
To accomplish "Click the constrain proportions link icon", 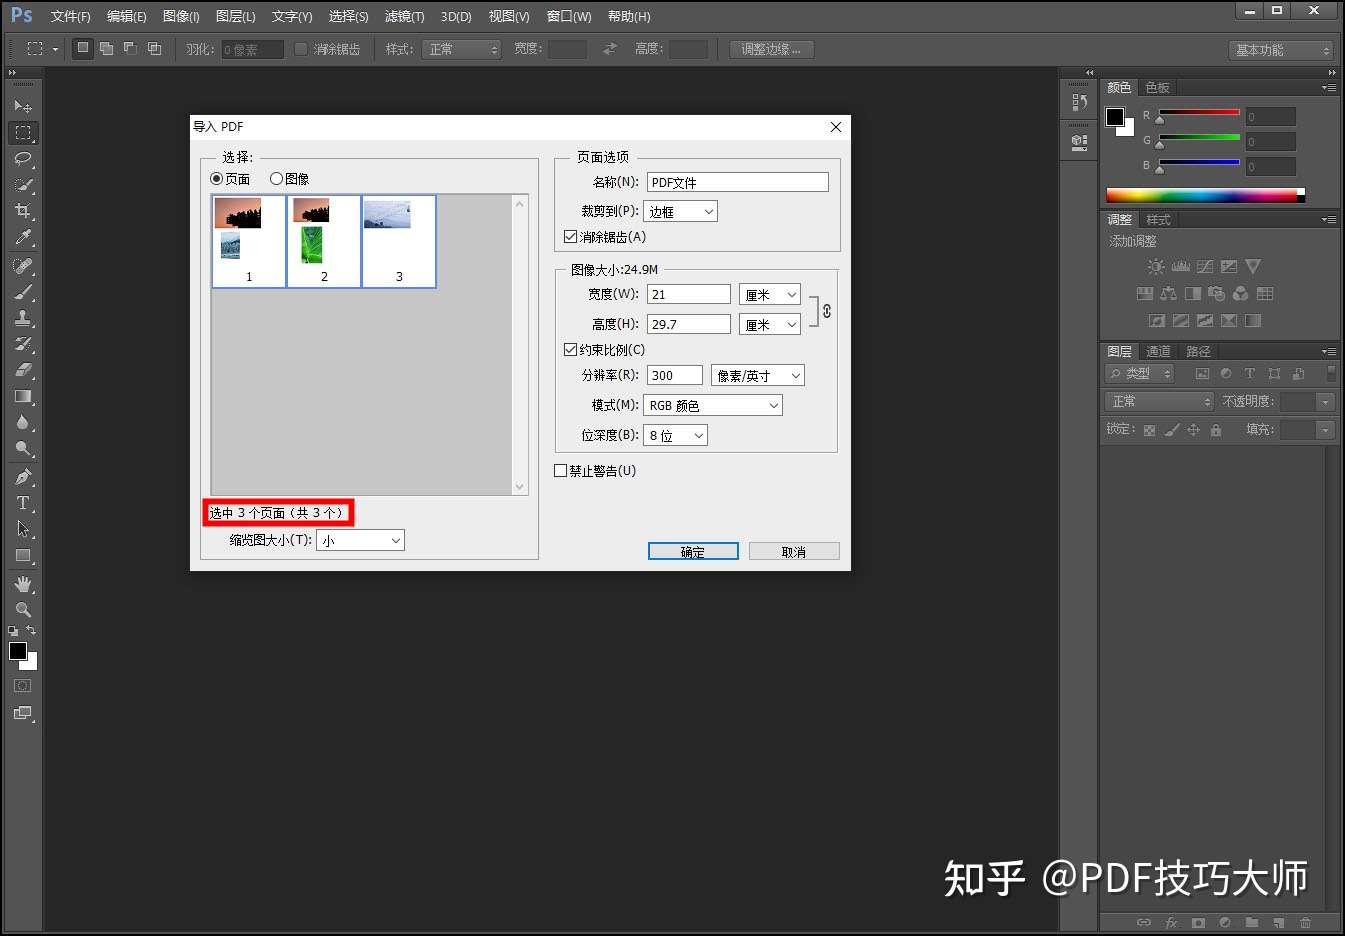I will tap(826, 311).
